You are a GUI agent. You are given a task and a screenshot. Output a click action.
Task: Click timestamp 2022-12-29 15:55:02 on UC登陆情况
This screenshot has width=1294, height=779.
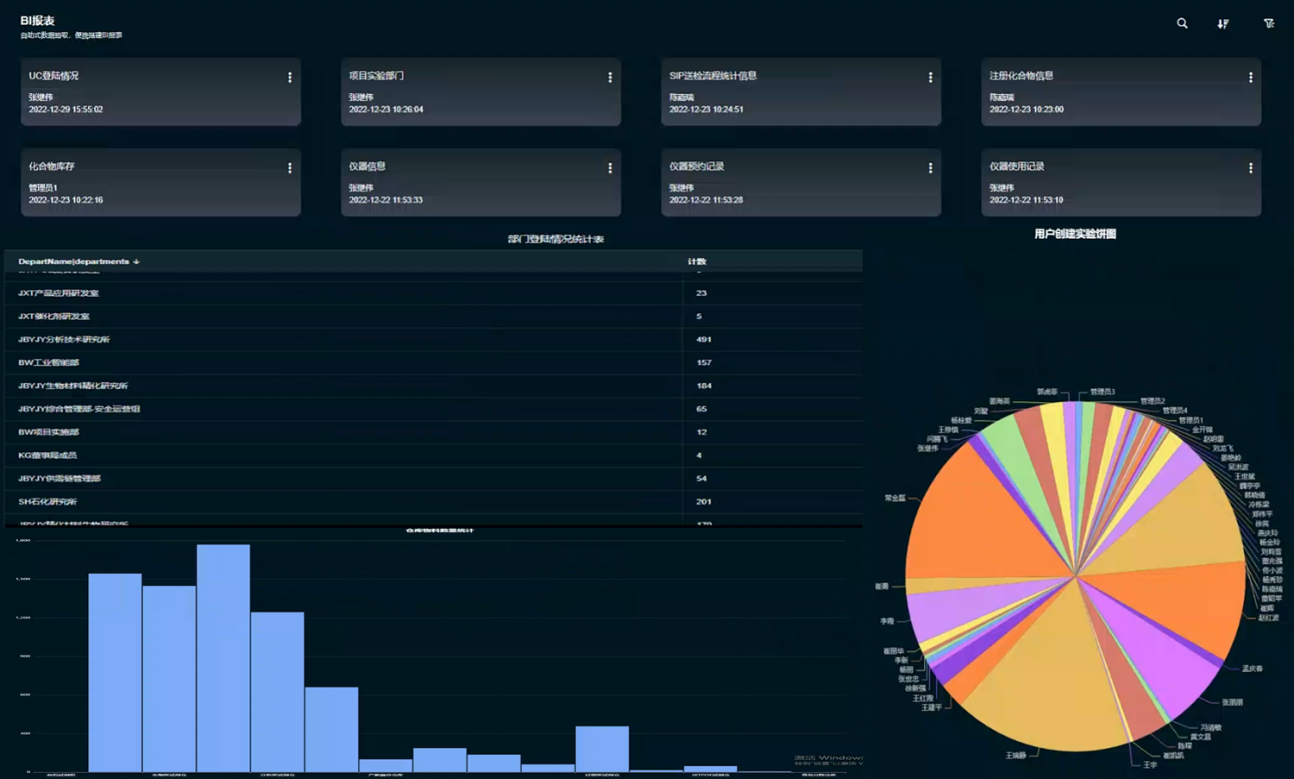(66, 109)
